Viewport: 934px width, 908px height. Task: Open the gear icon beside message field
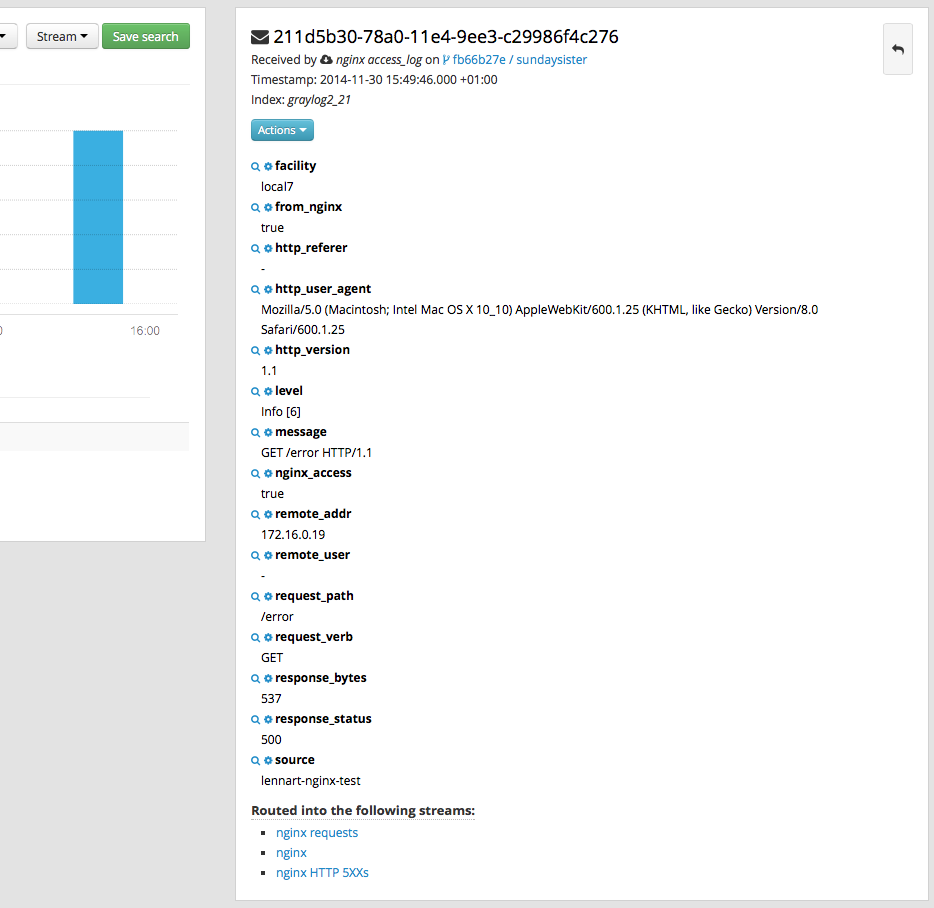pyautogui.click(x=268, y=433)
